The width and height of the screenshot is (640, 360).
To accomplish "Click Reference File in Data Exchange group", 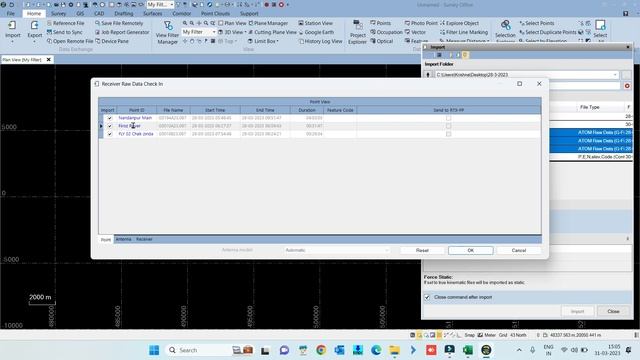I will pos(66,23).
